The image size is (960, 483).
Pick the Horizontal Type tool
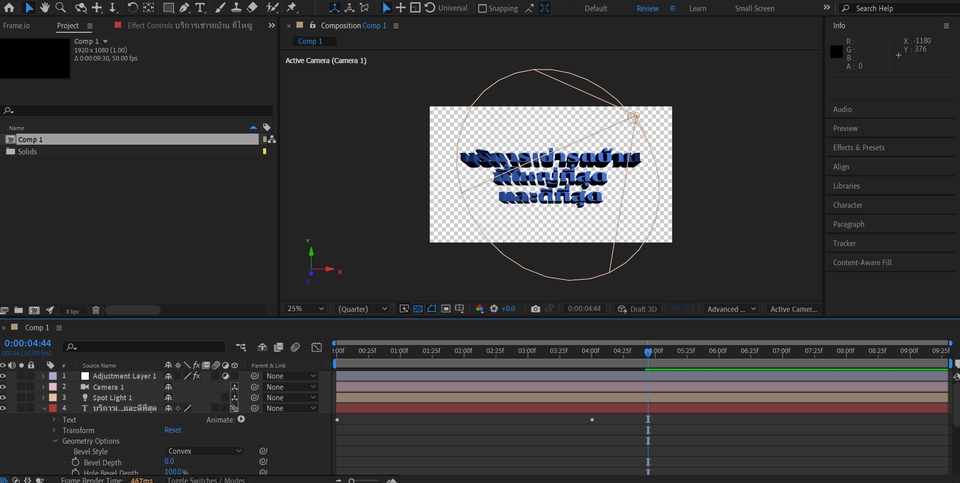point(201,8)
